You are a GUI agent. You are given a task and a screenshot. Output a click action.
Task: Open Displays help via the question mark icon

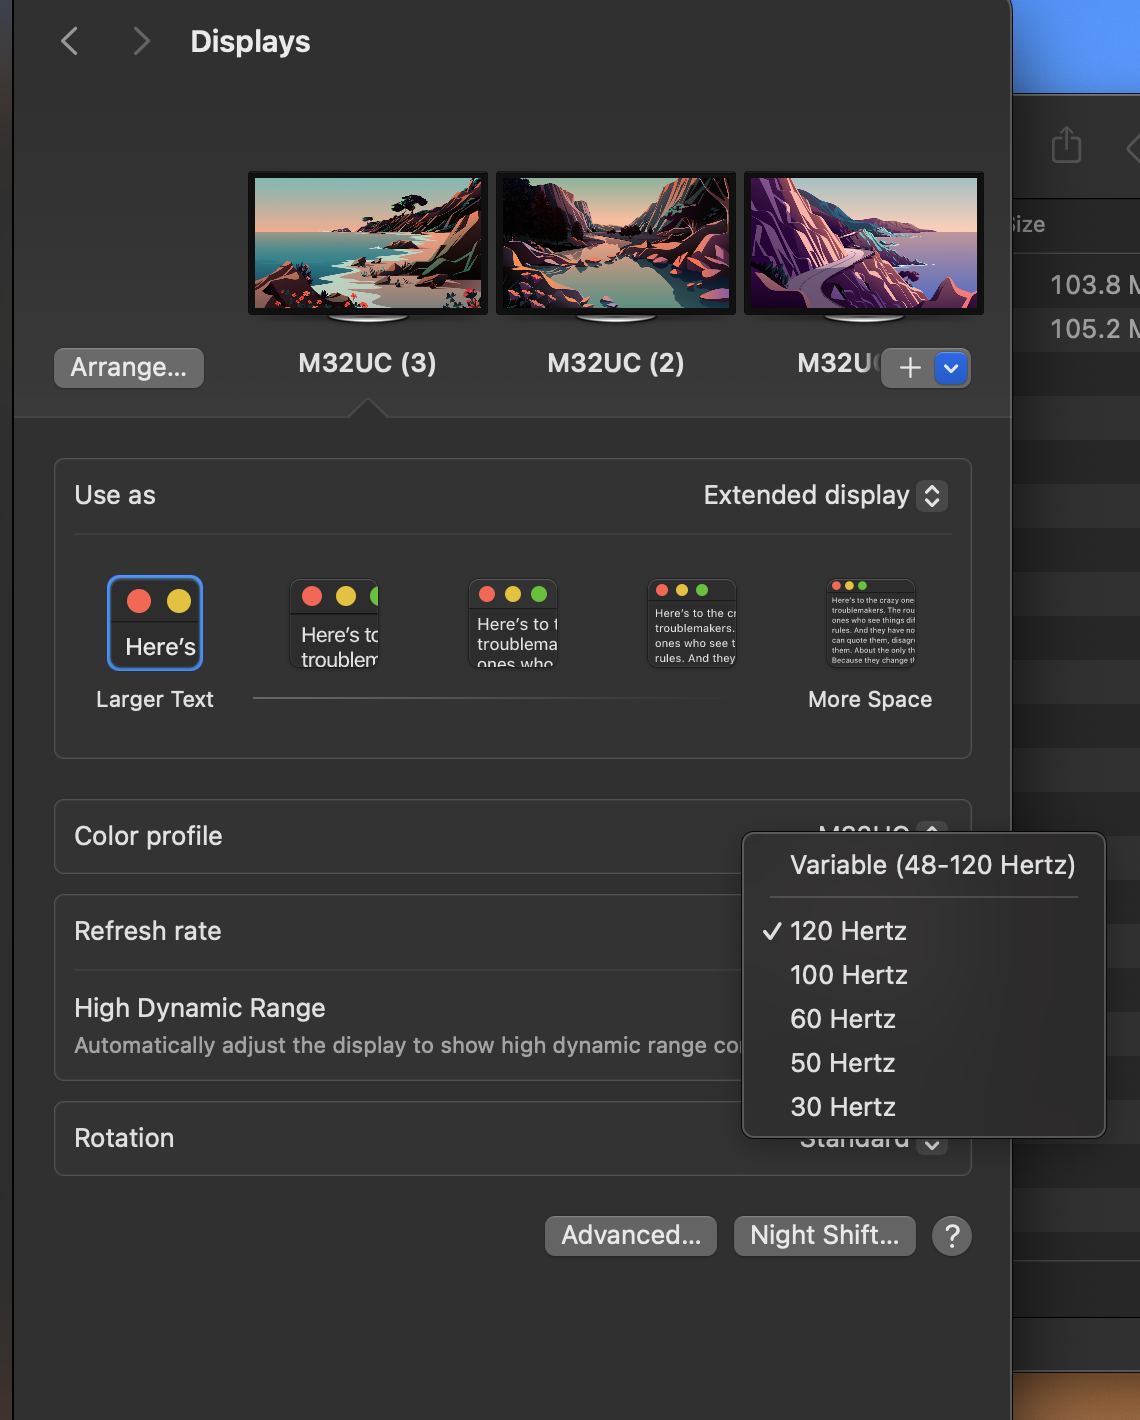(951, 1236)
